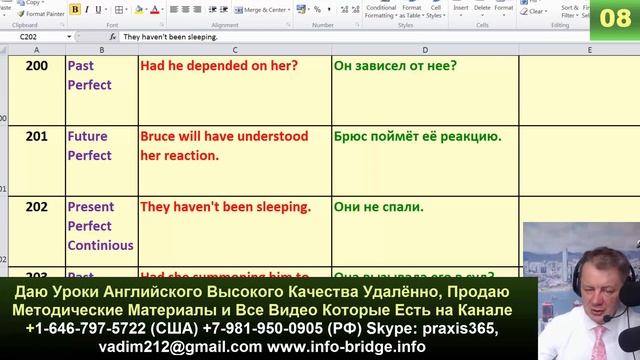
Task: Click the Increase Decimal icon
Action: [344, 9]
